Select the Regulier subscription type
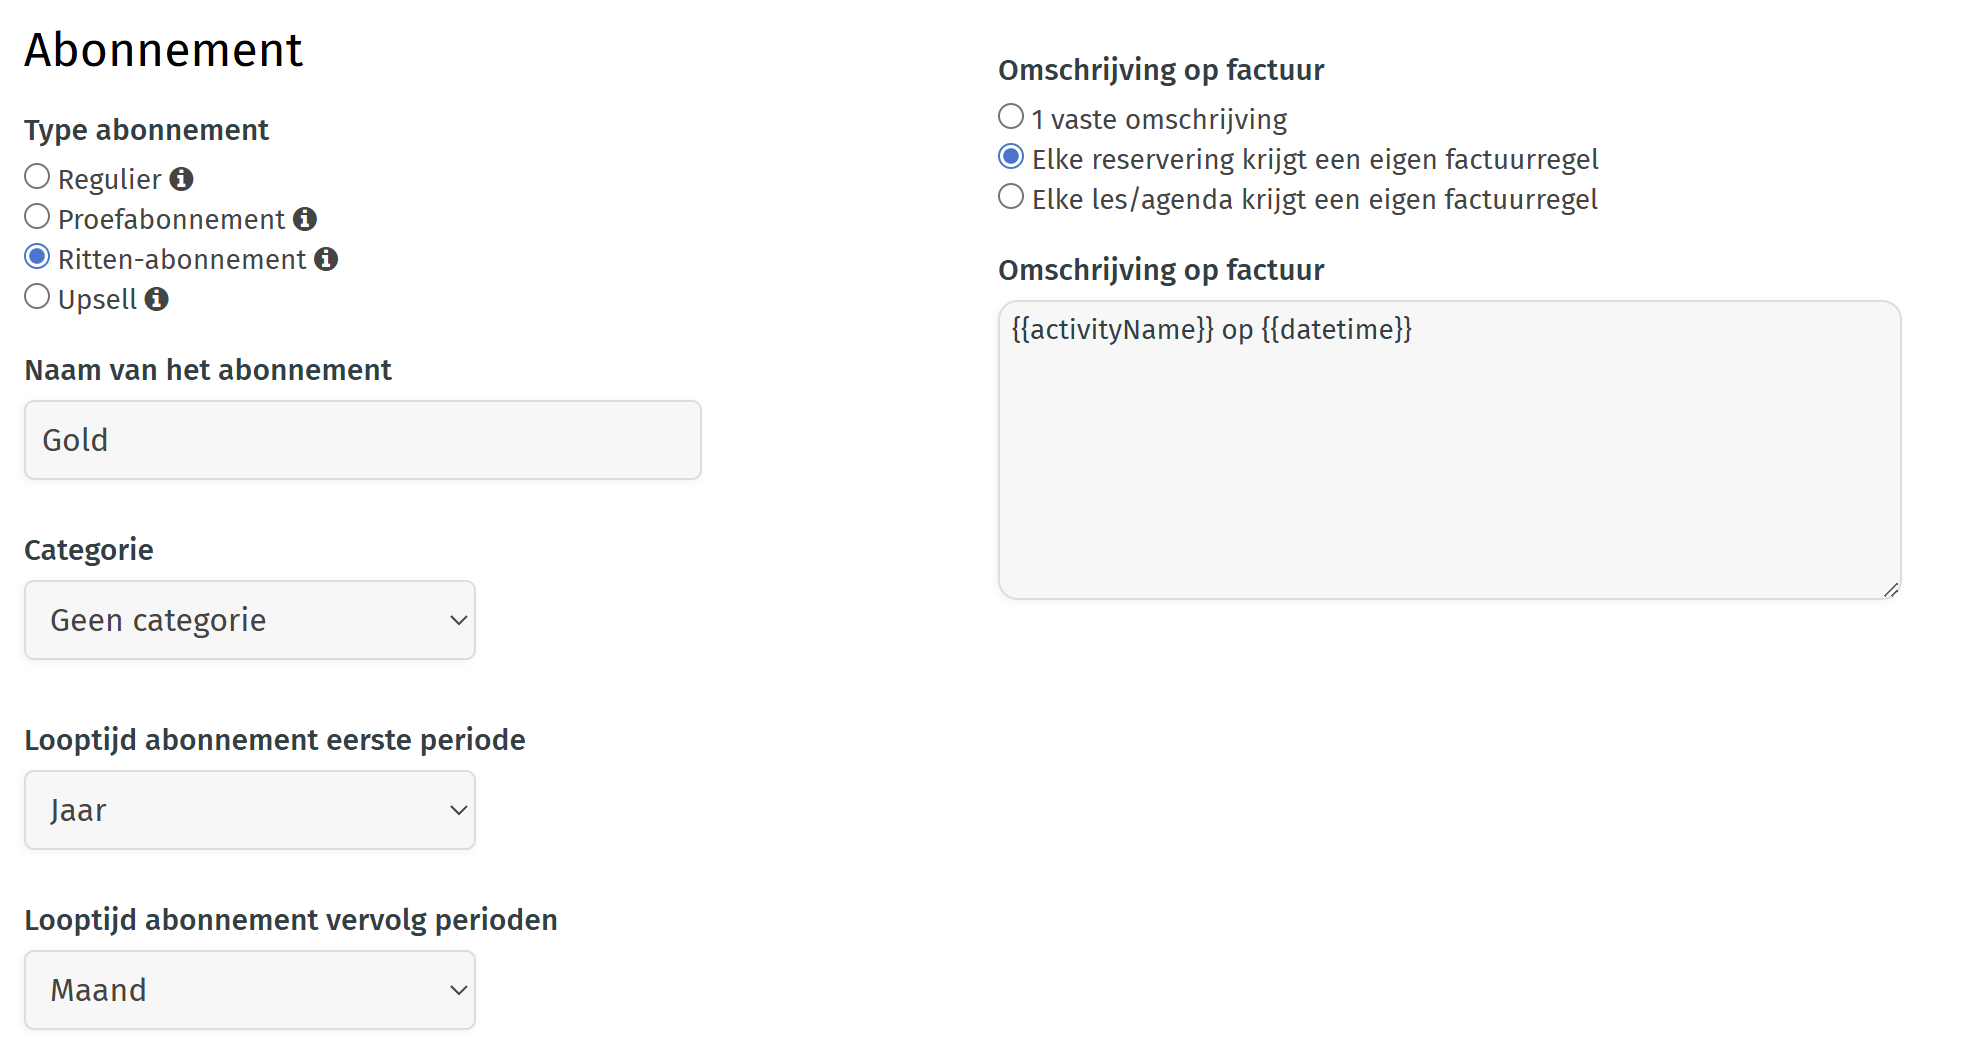 point(37,177)
